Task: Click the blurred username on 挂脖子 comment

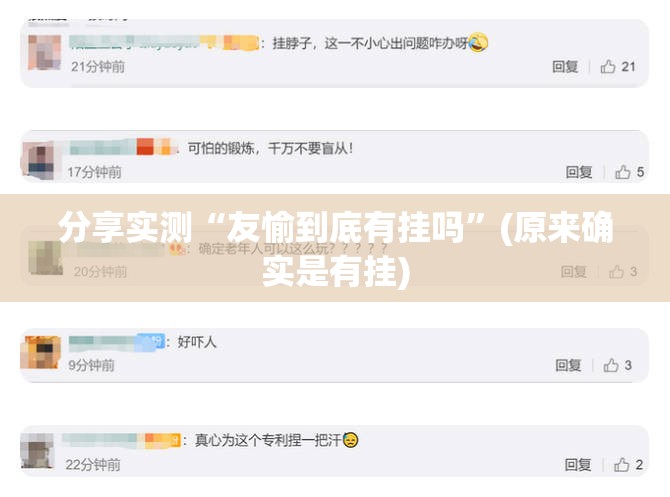Action: tap(165, 43)
